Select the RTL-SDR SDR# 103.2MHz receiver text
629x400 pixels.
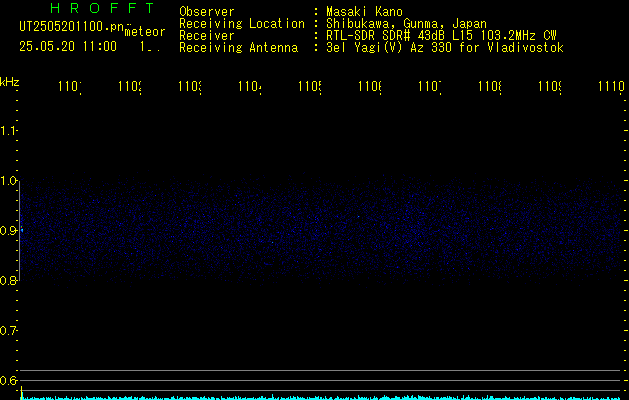441,36
